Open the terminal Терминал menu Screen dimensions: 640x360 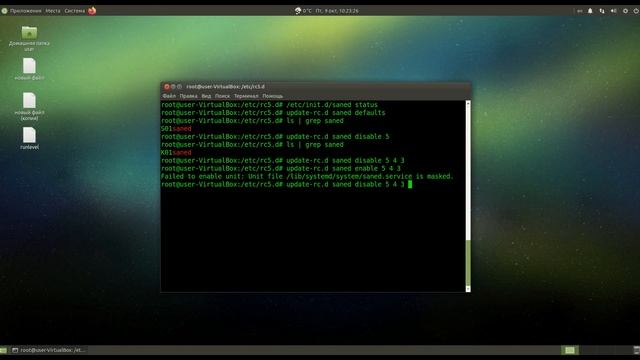(x=246, y=96)
